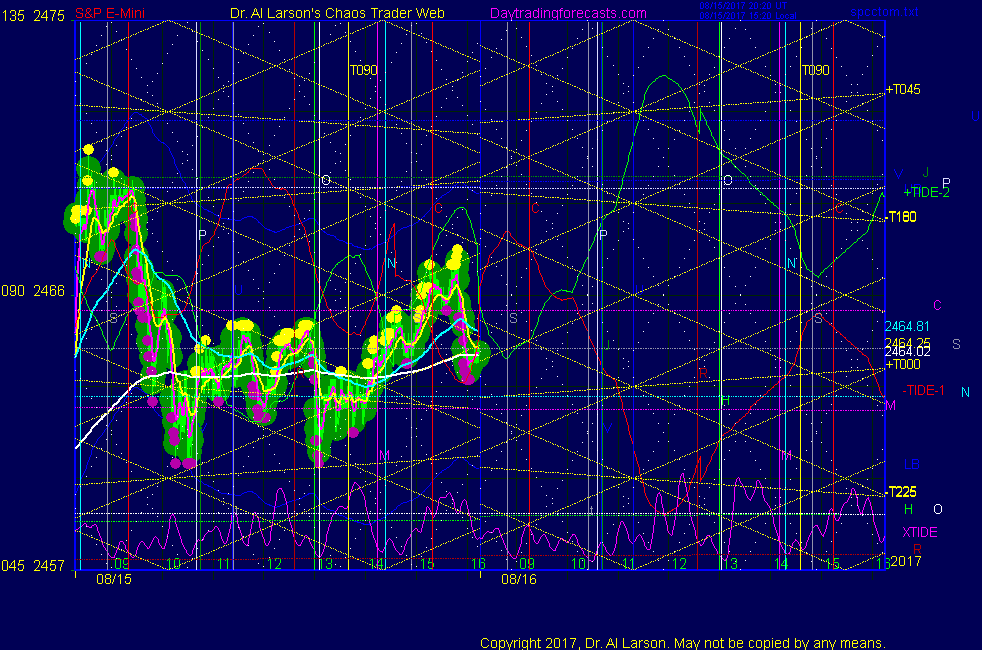Select the 20:20 UT timestamp line
Viewport: 982px width, 650px height.
743,6
